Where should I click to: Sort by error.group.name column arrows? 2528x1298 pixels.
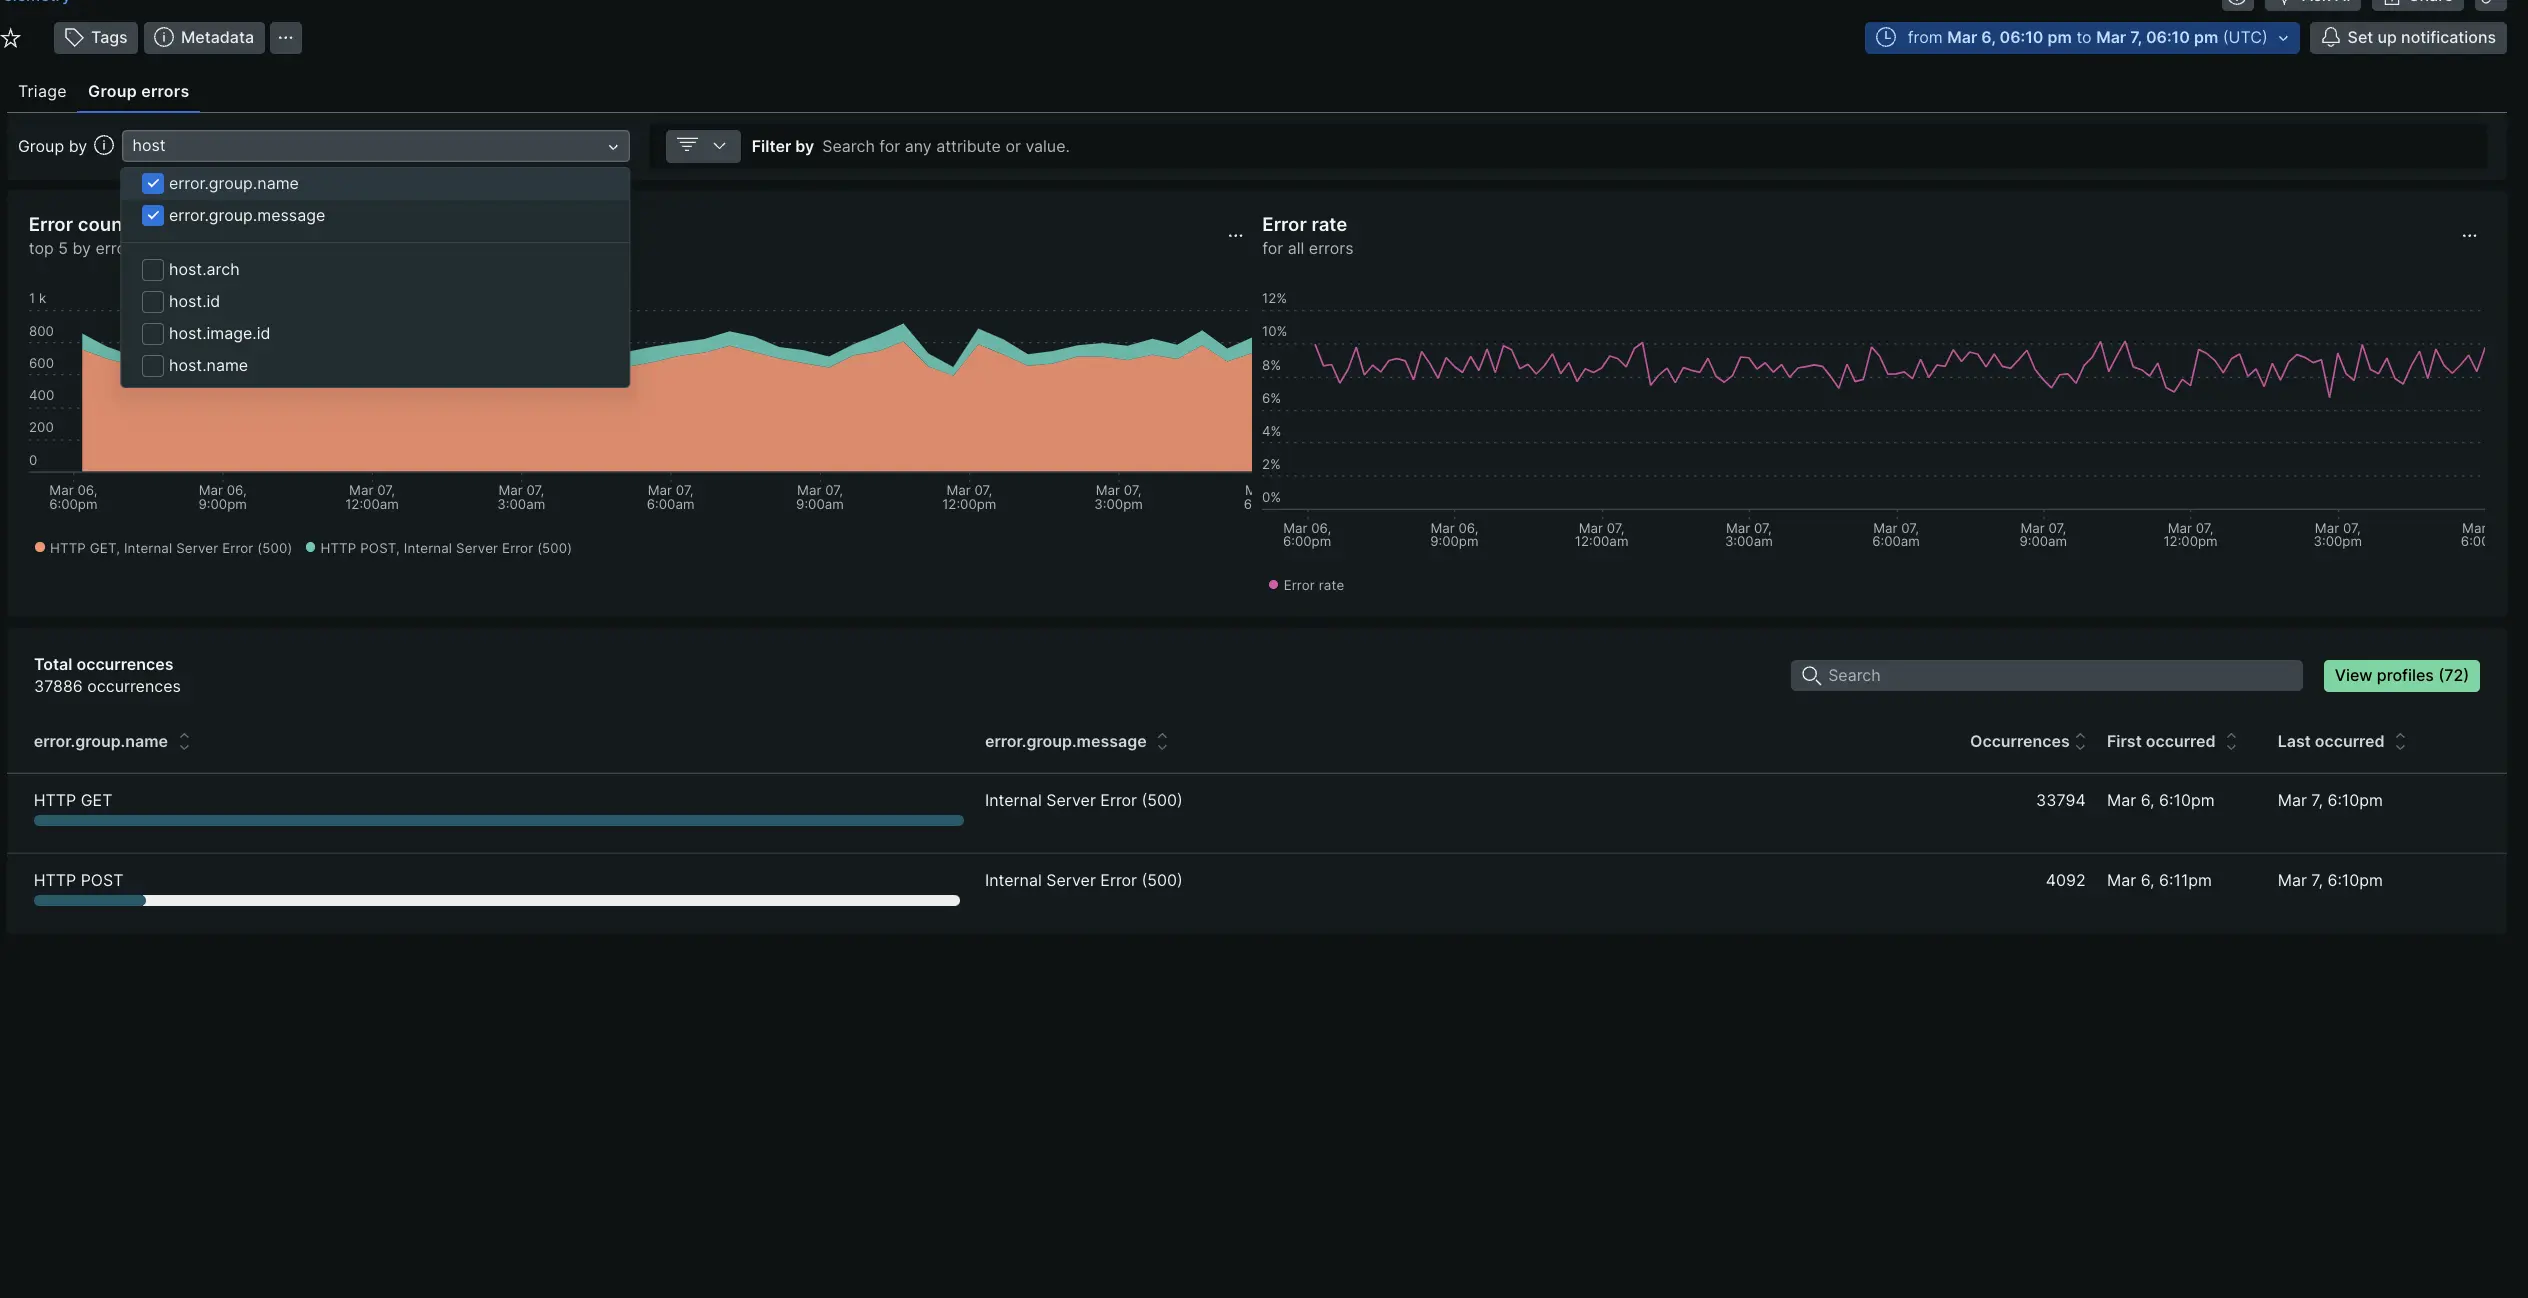click(184, 742)
